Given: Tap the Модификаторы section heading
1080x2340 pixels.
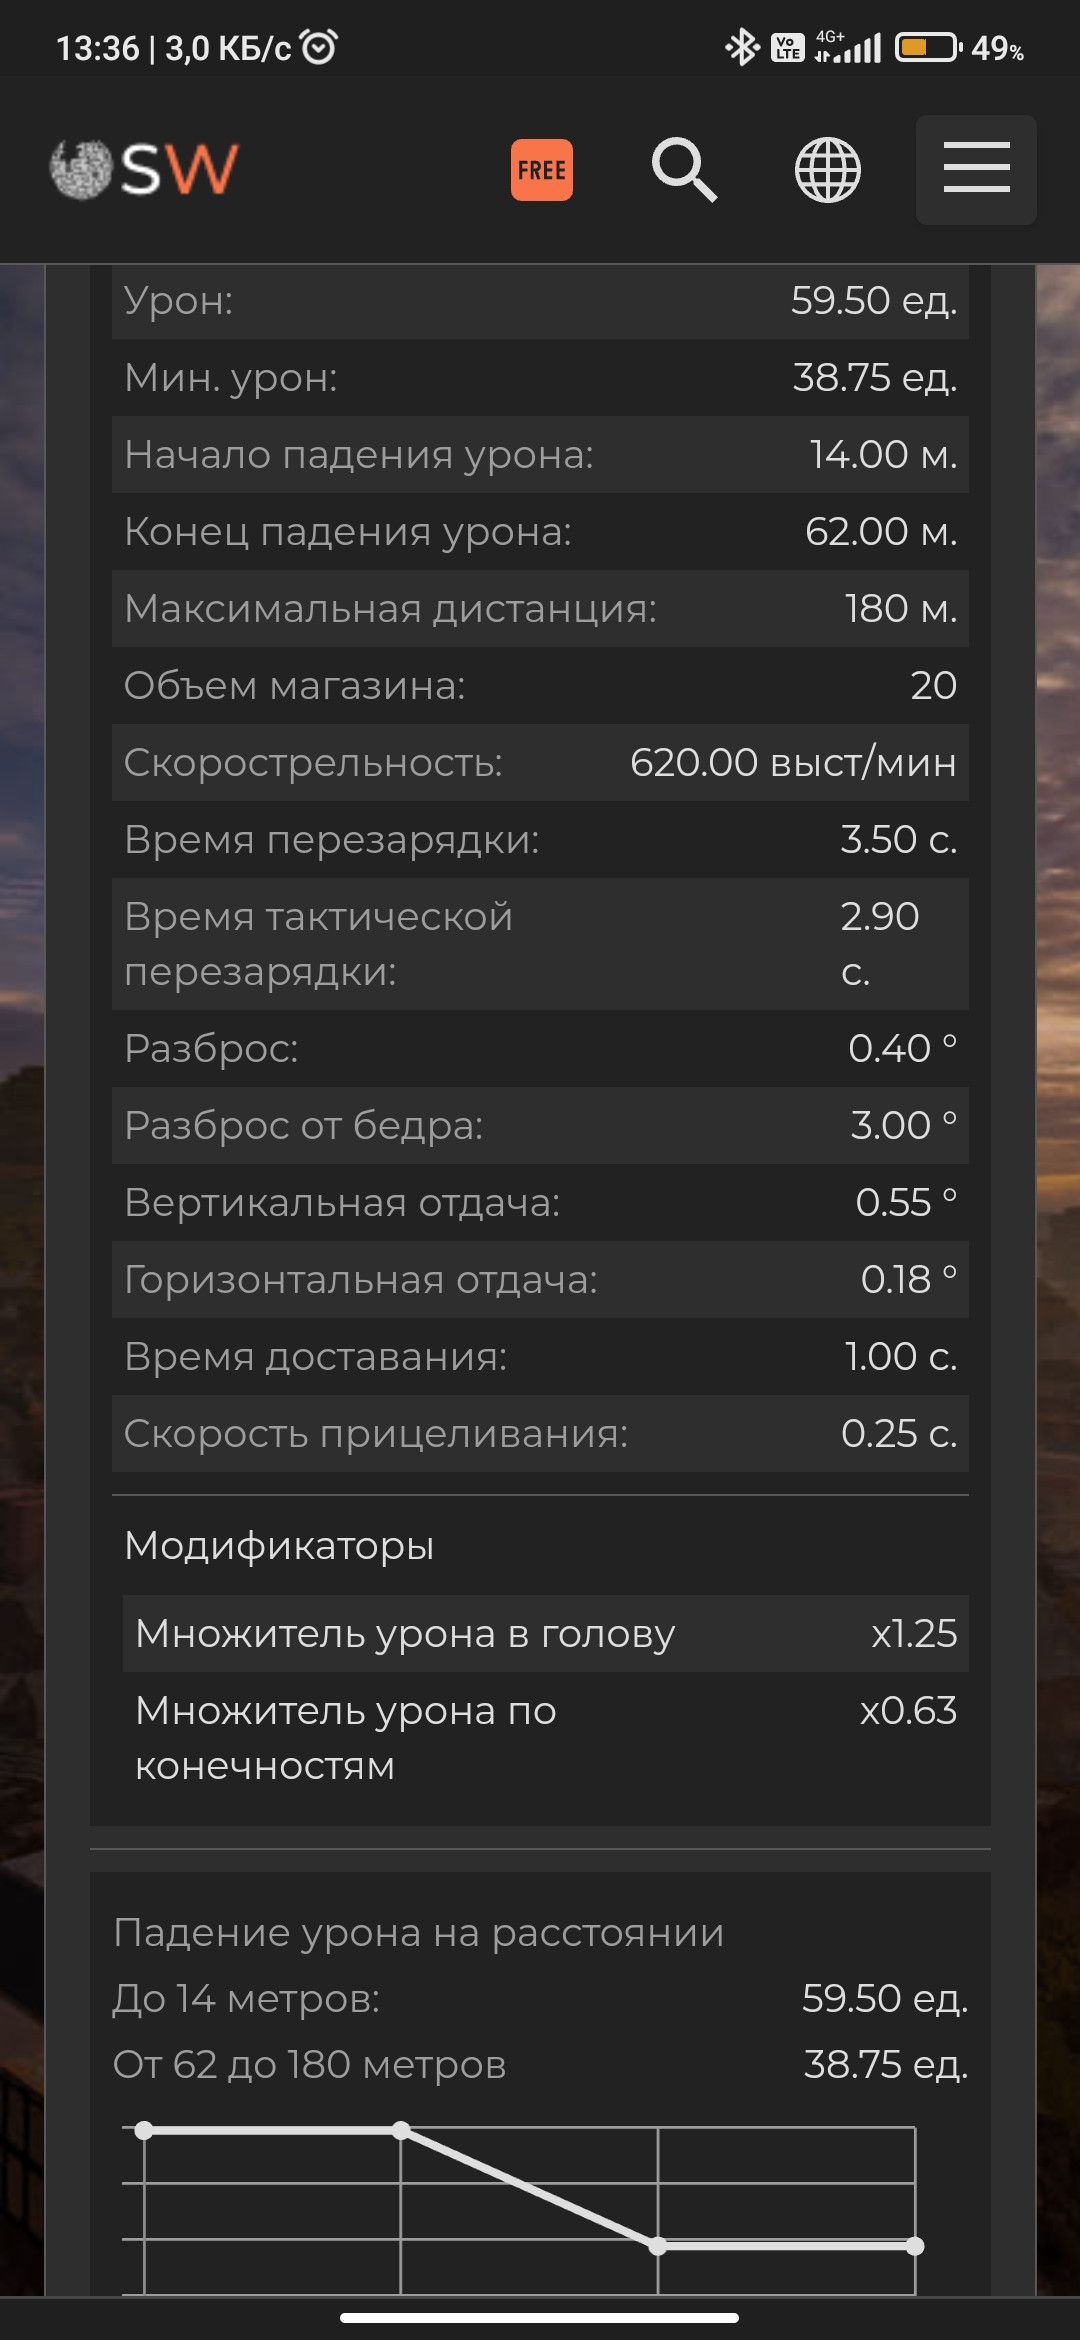Looking at the screenshot, I should point(279,1546).
